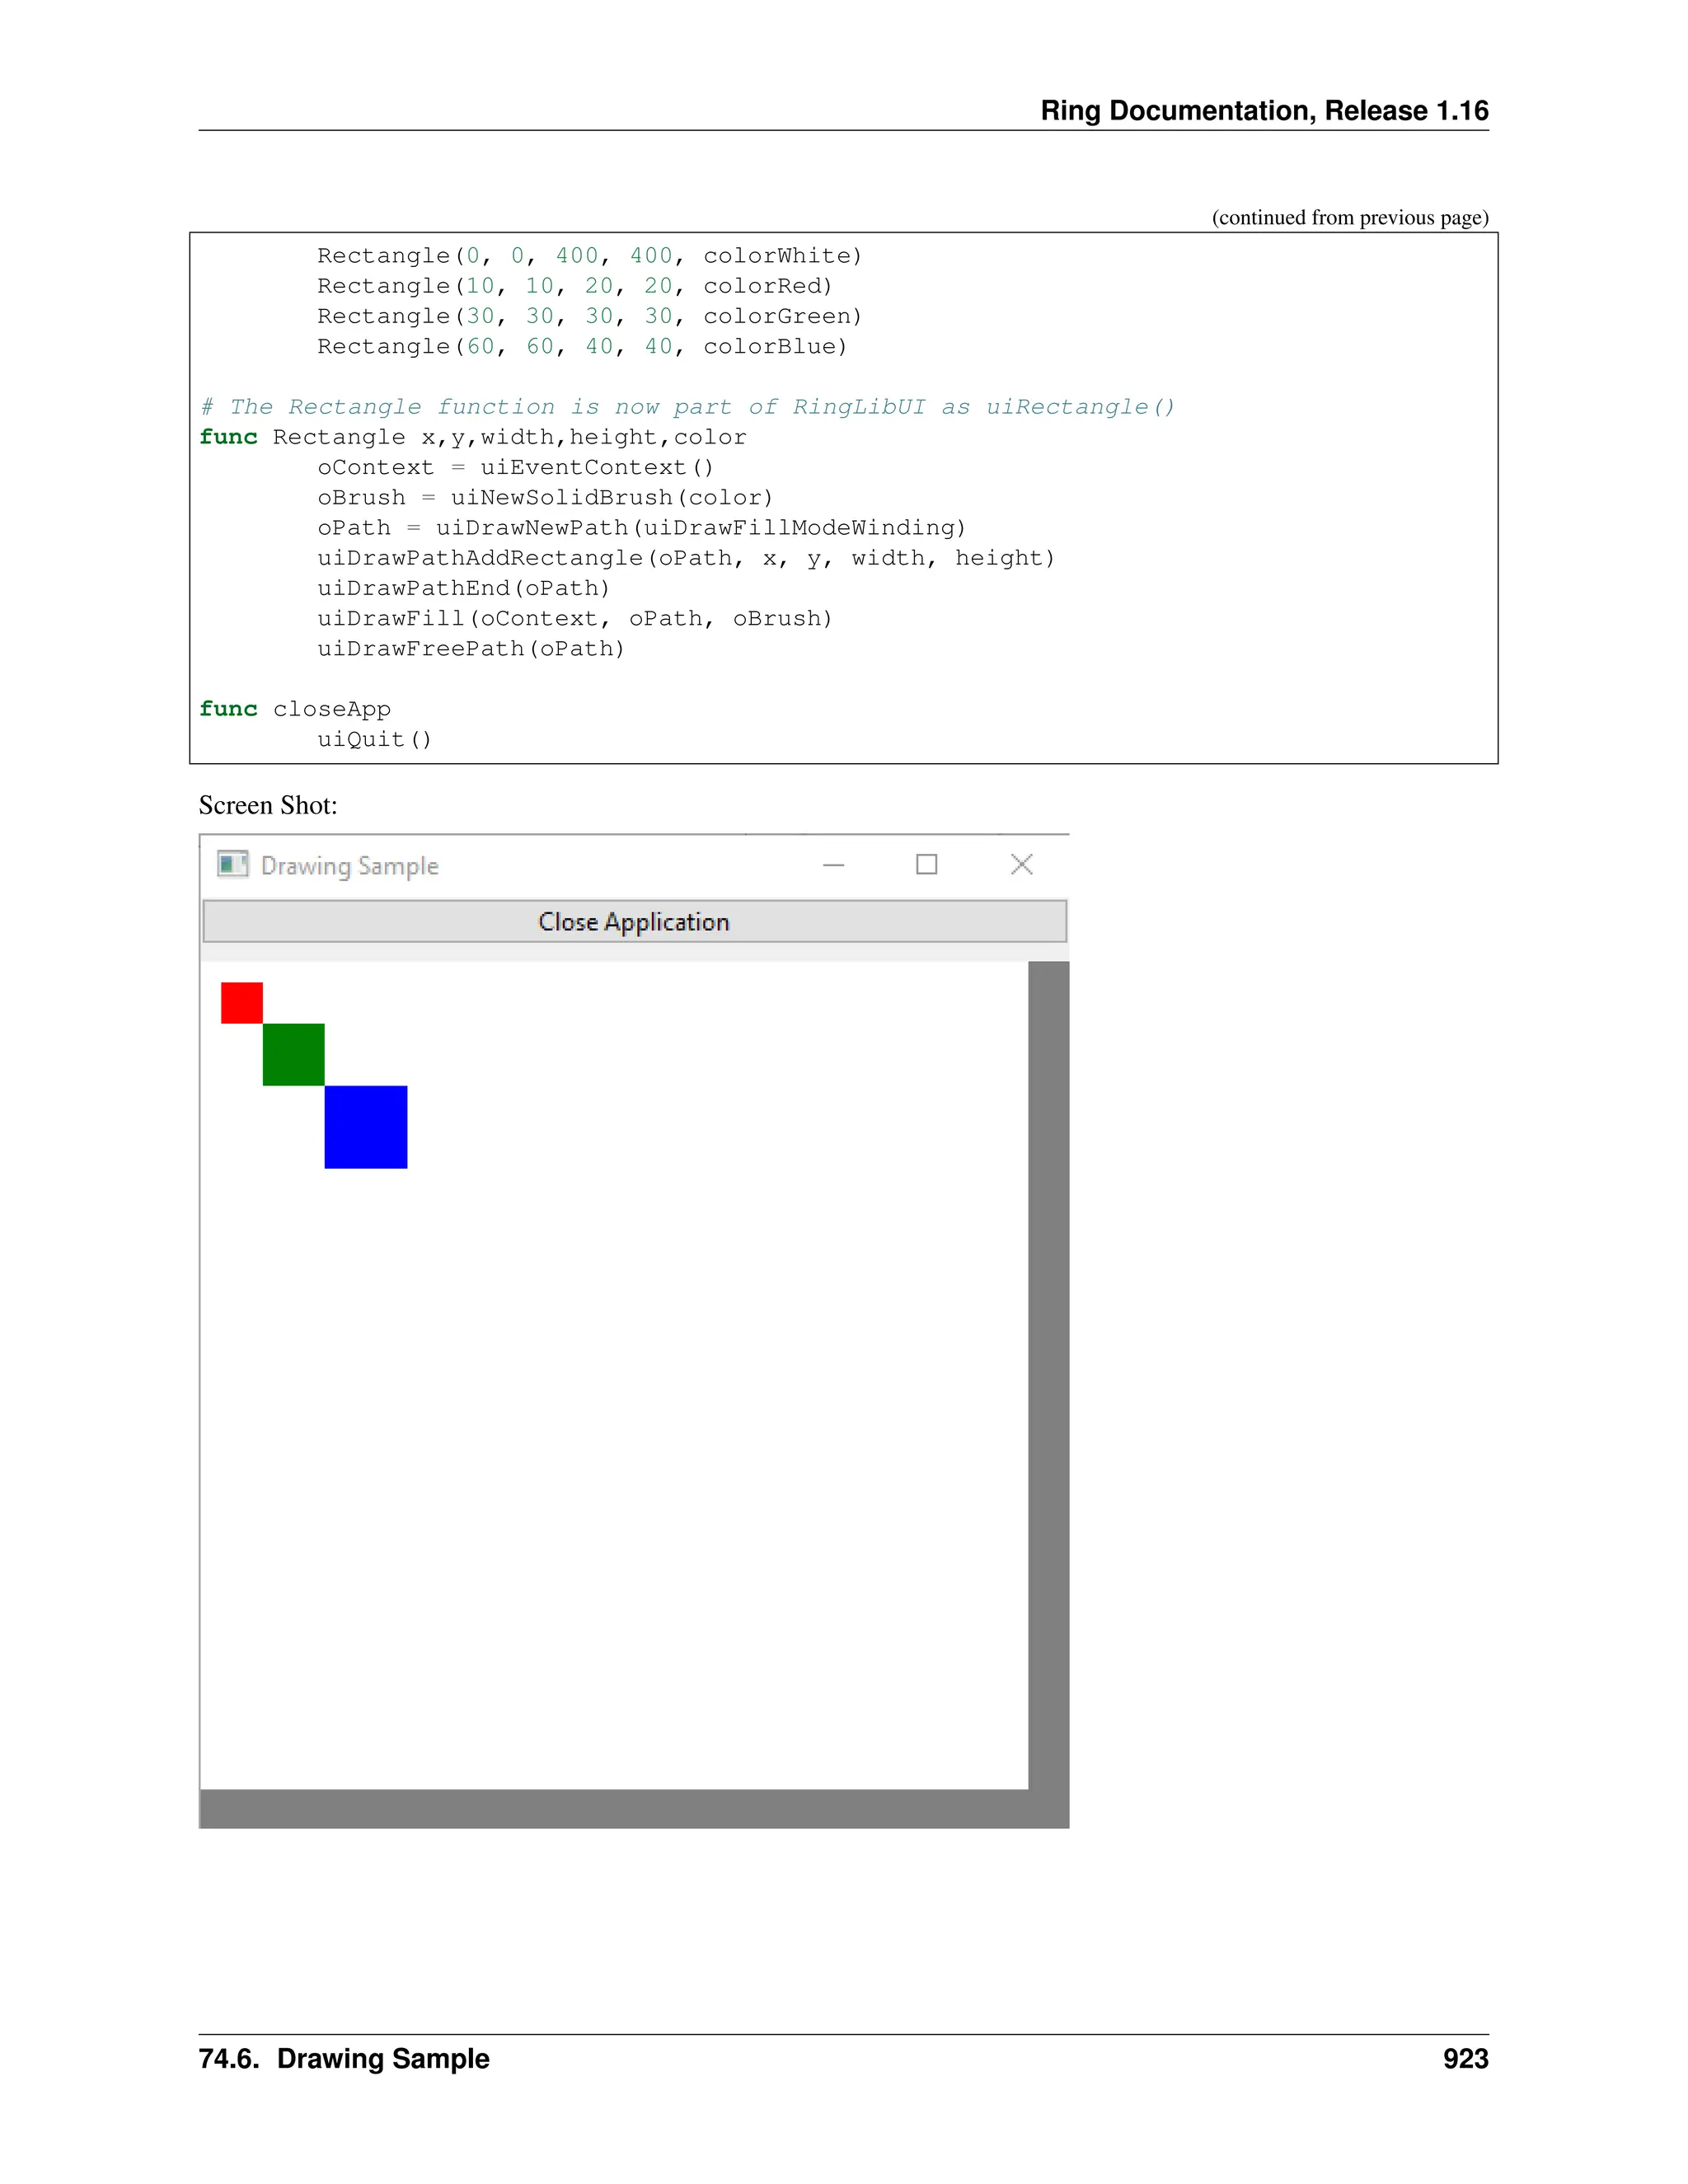Click the '74.6. Drawing Sample' footer
The width and height of the screenshot is (1688, 2184).
pyautogui.click(x=344, y=2059)
